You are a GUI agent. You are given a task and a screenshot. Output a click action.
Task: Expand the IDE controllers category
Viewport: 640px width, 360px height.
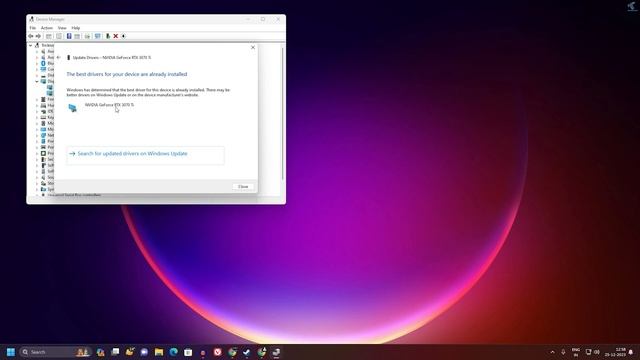point(37,111)
